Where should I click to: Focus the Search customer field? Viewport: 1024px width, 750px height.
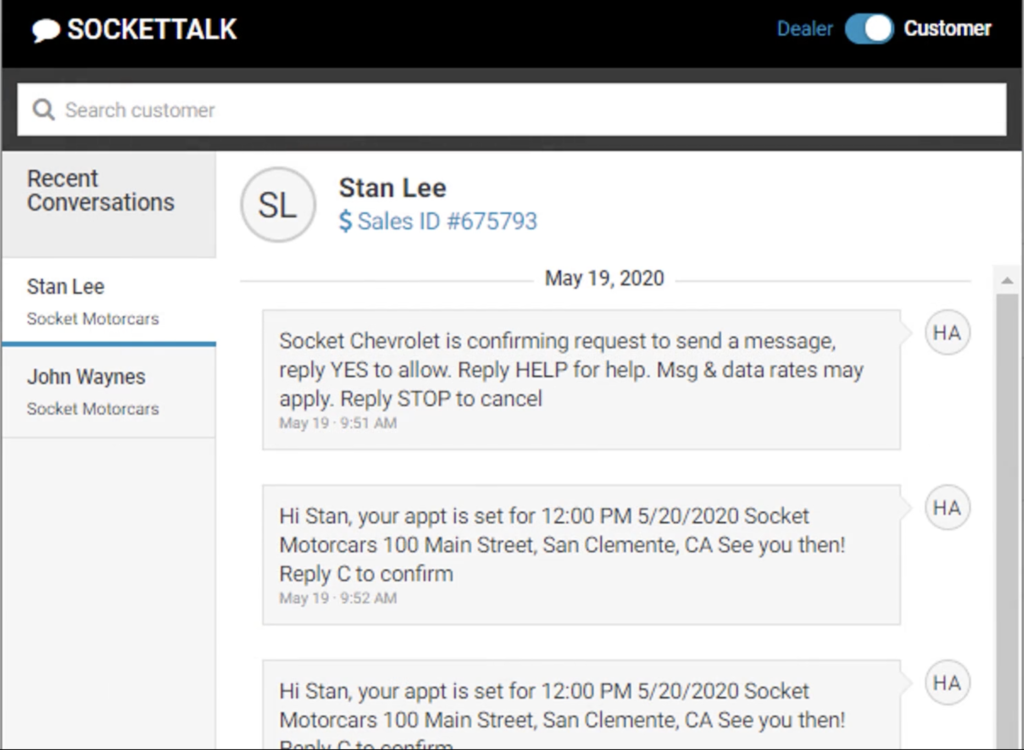[x=511, y=110]
